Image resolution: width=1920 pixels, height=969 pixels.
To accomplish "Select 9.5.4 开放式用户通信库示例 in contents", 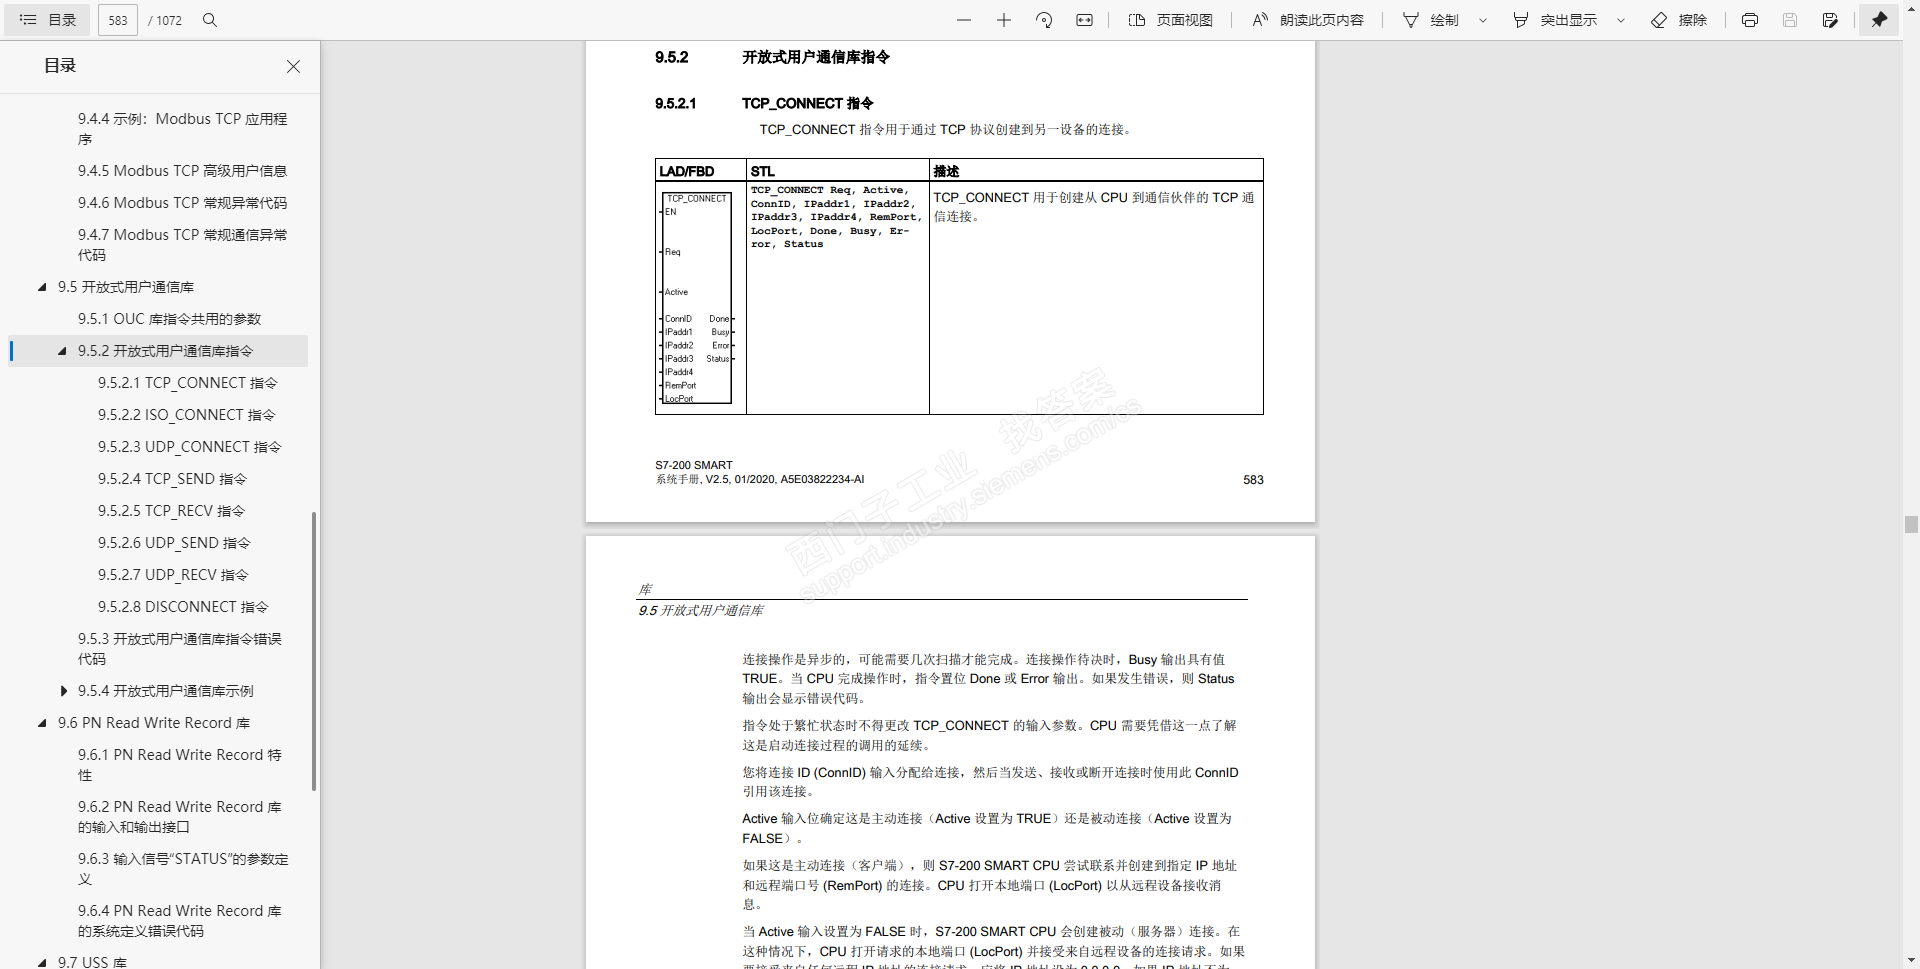I will pyautogui.click(x=166, y=691).
